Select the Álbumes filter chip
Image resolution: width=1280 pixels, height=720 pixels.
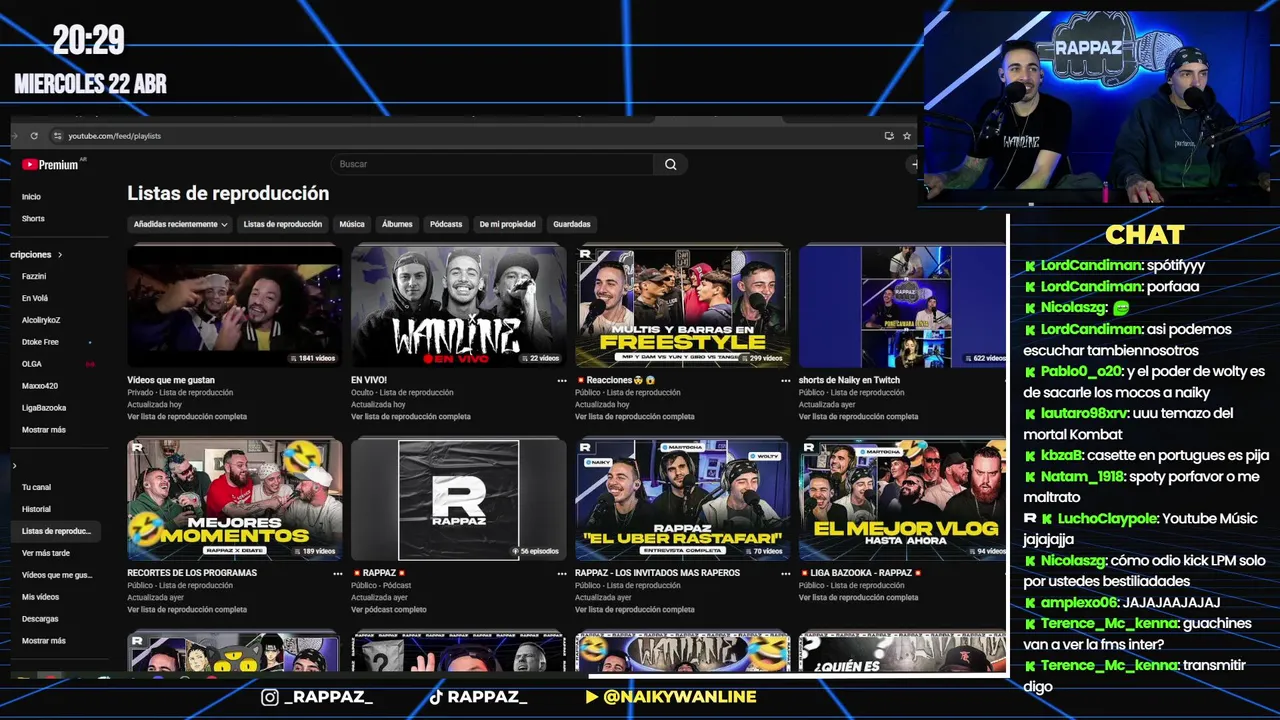coord(397,224)
